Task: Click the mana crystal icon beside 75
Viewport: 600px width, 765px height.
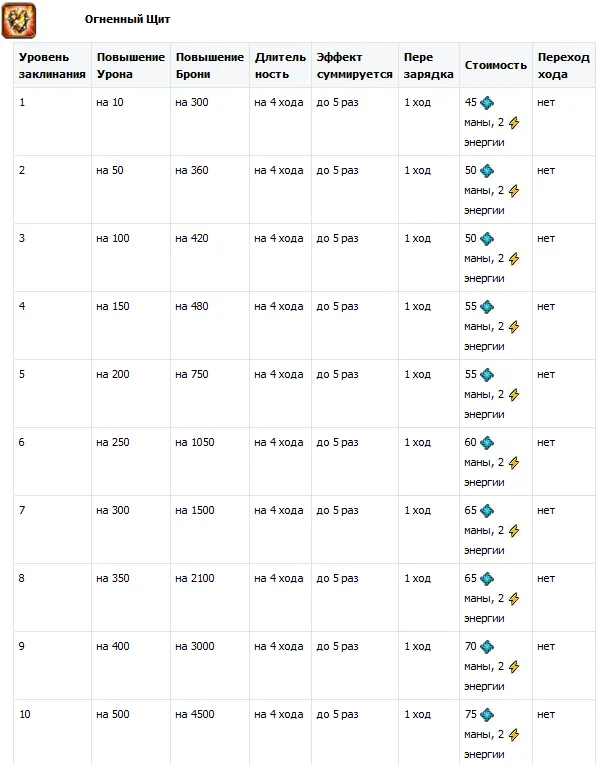Action: point(487,714)
